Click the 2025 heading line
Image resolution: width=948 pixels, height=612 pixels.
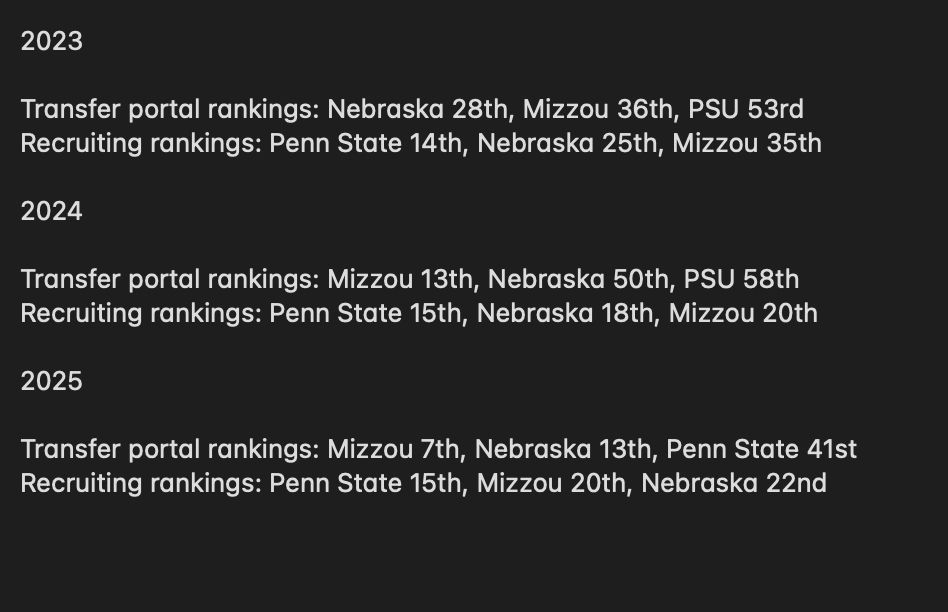click(x=51, y=382)
